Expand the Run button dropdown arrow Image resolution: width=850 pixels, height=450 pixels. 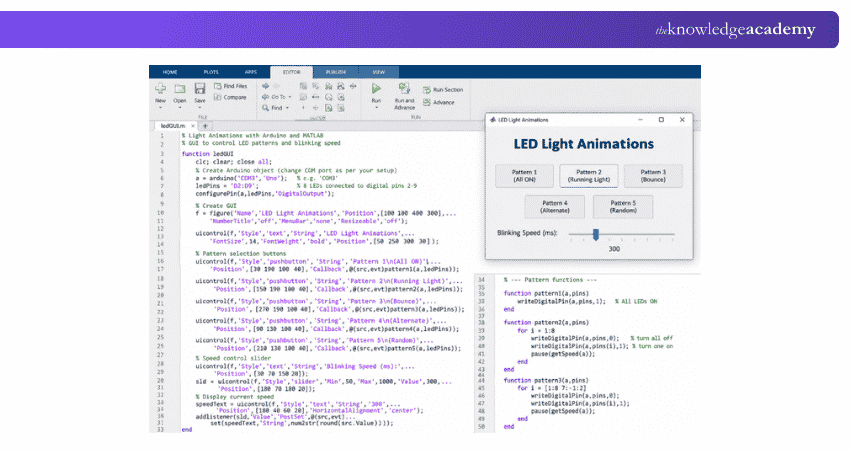coord(376,108)
